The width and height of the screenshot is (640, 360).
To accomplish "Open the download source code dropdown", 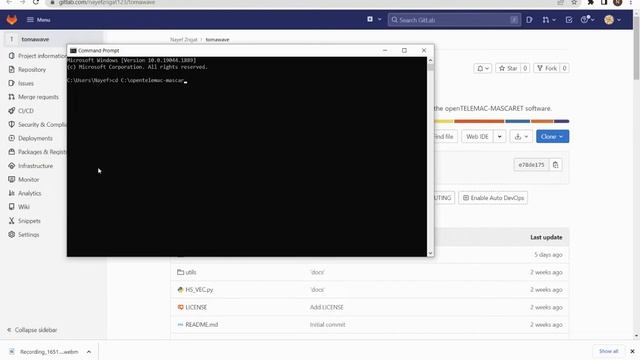I will click(x=521, y=136).
